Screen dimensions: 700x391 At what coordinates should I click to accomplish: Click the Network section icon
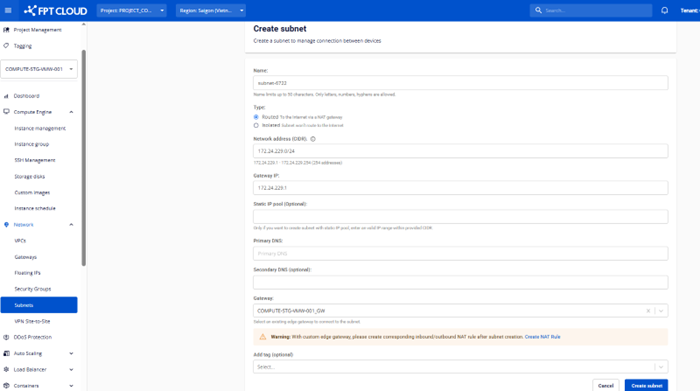6,225
